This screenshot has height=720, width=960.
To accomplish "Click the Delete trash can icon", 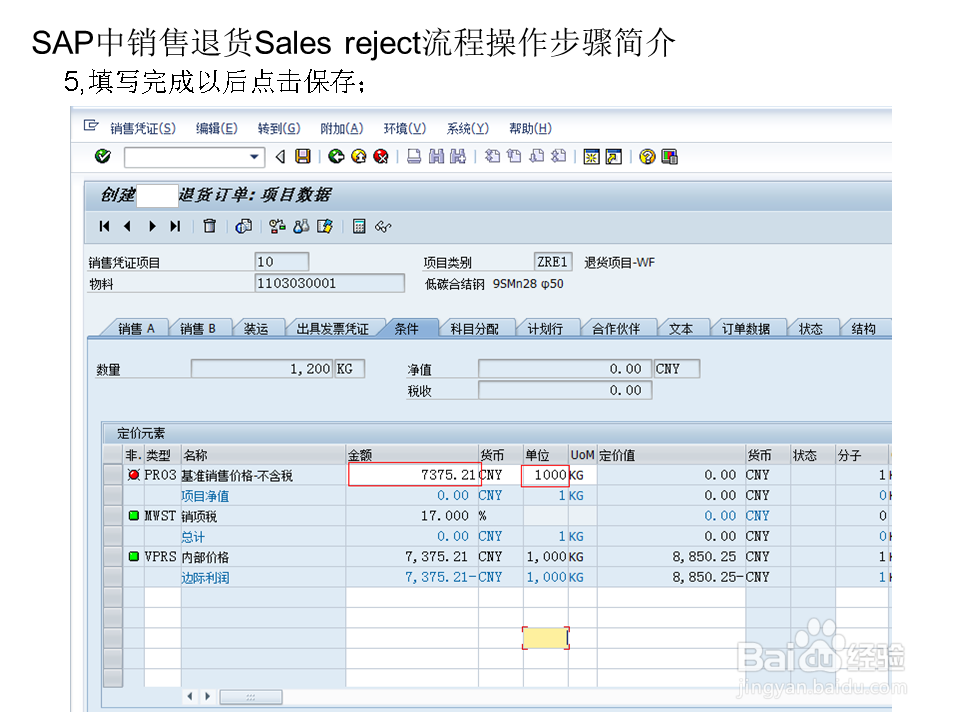I will [x=209, y=227].
